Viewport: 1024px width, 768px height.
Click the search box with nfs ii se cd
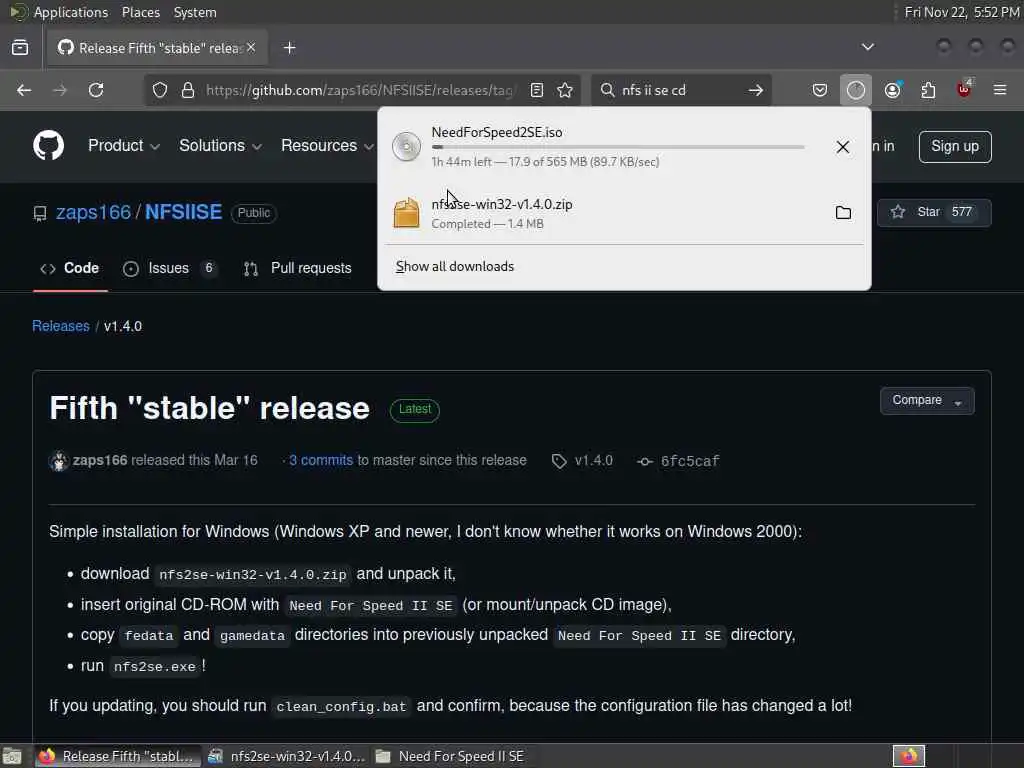[x=679, y=90]
